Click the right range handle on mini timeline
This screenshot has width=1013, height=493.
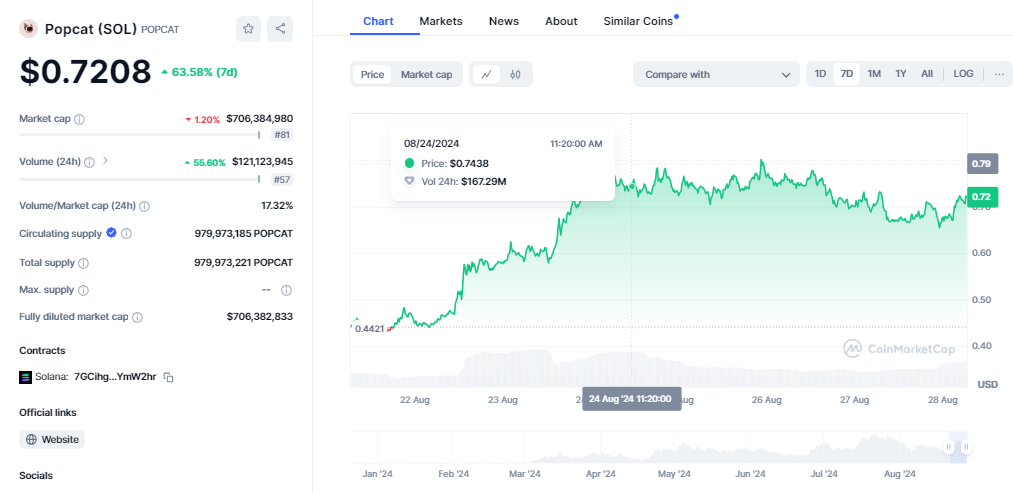(x=966, y=446)
